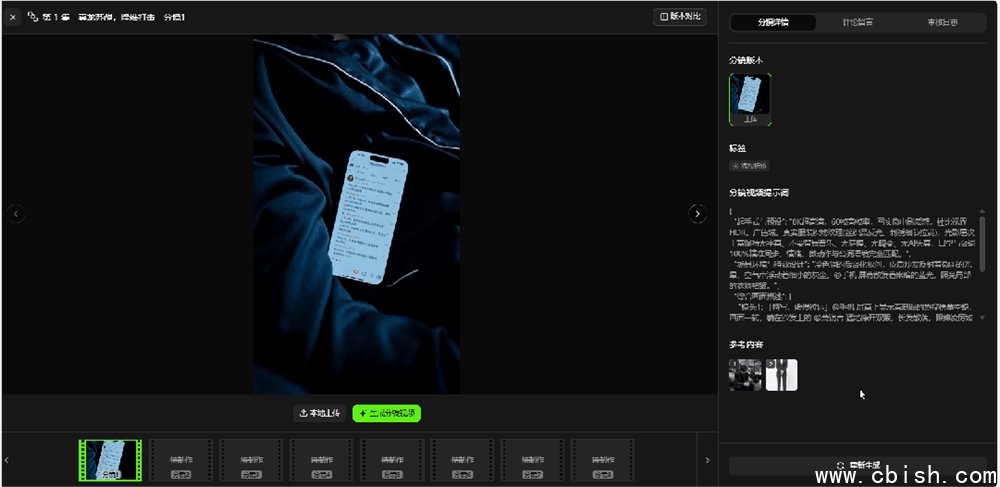Switch to the 分镜详情 details tab

[x=773, y=22]
